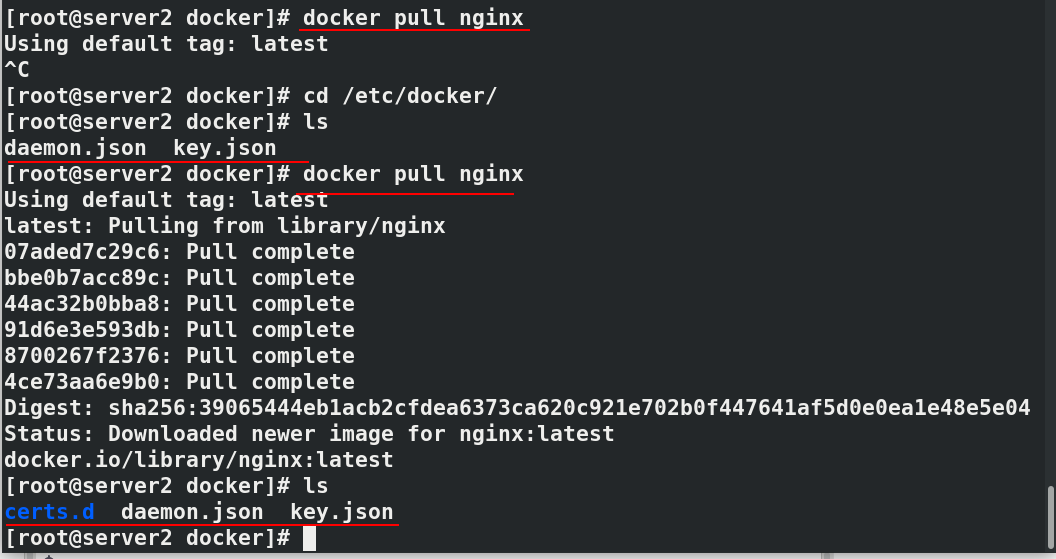The height and width of the screenshot is (559, 1056).
Task: Click the 4ce73aa6e9b0 layer ID
Action: tap(82, 382)
